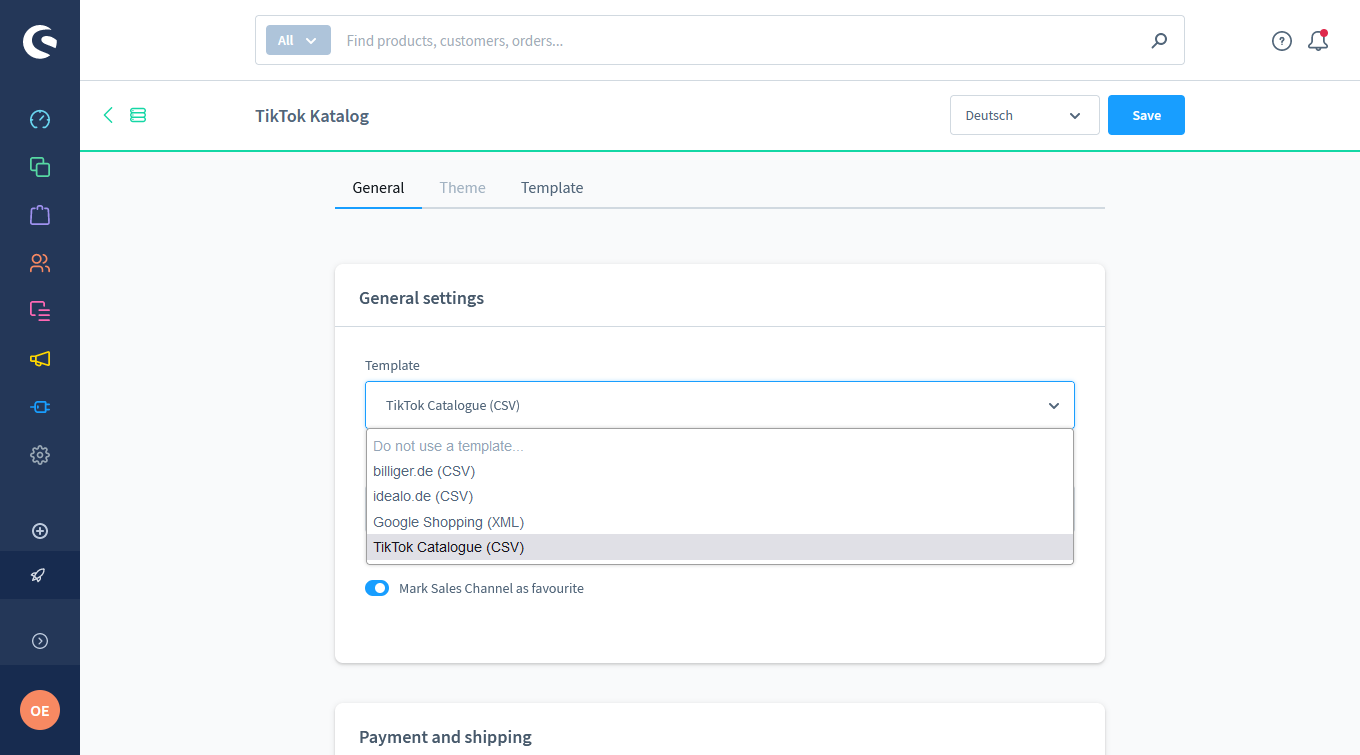Open the Extensions plug icon
The height and width of the screenshot is (755, 1360).
pyautogui.click(x=40, y=407)
